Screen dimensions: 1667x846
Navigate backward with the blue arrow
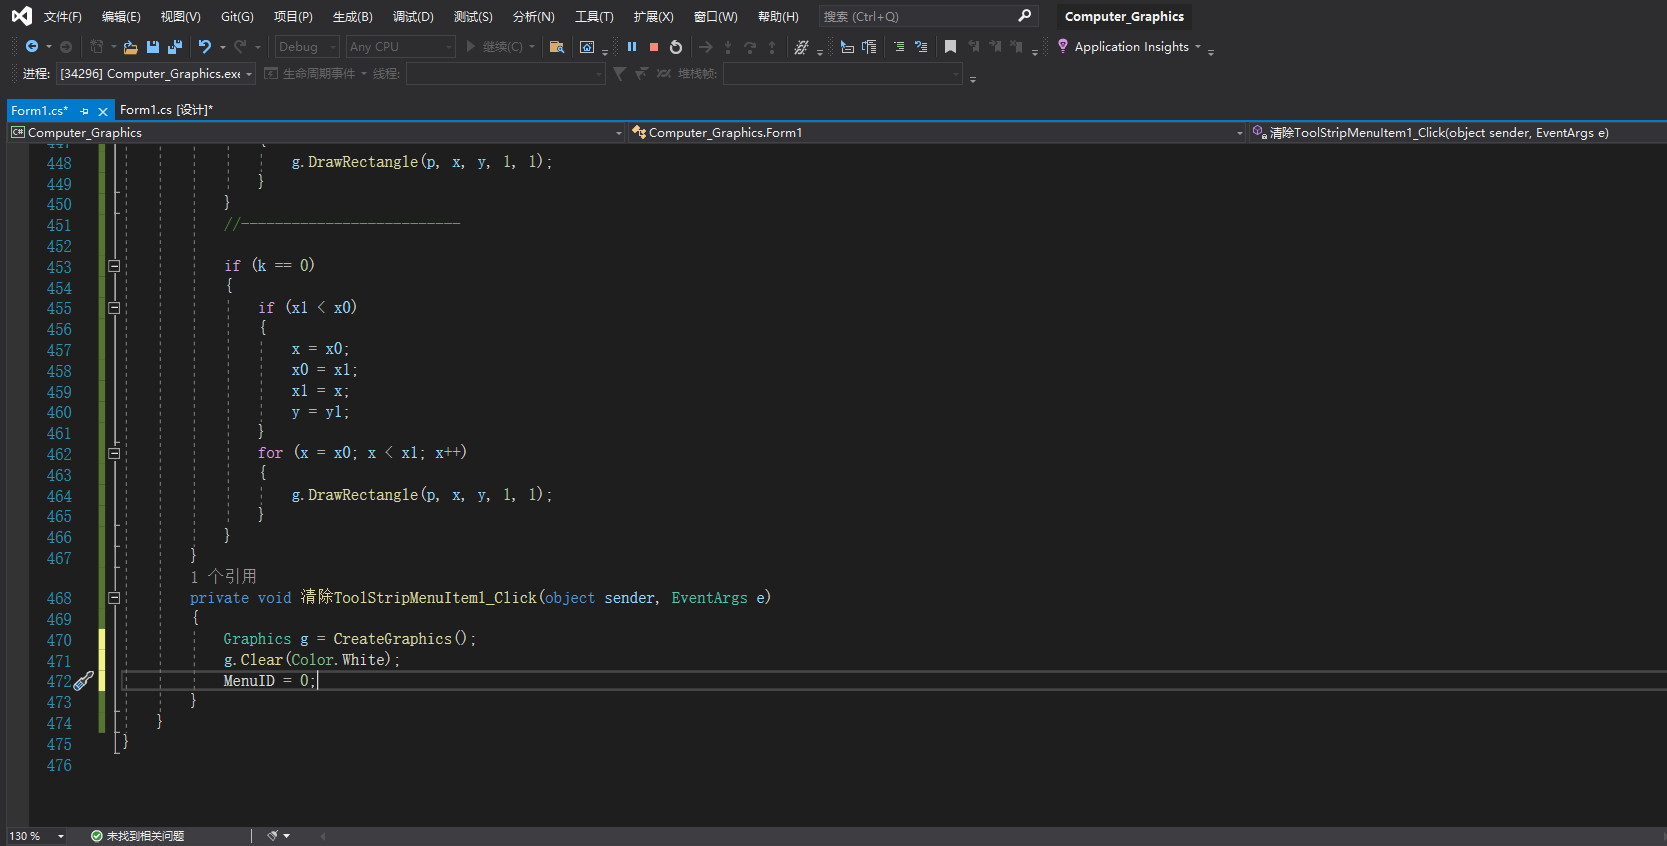click(x=32, y=47)
